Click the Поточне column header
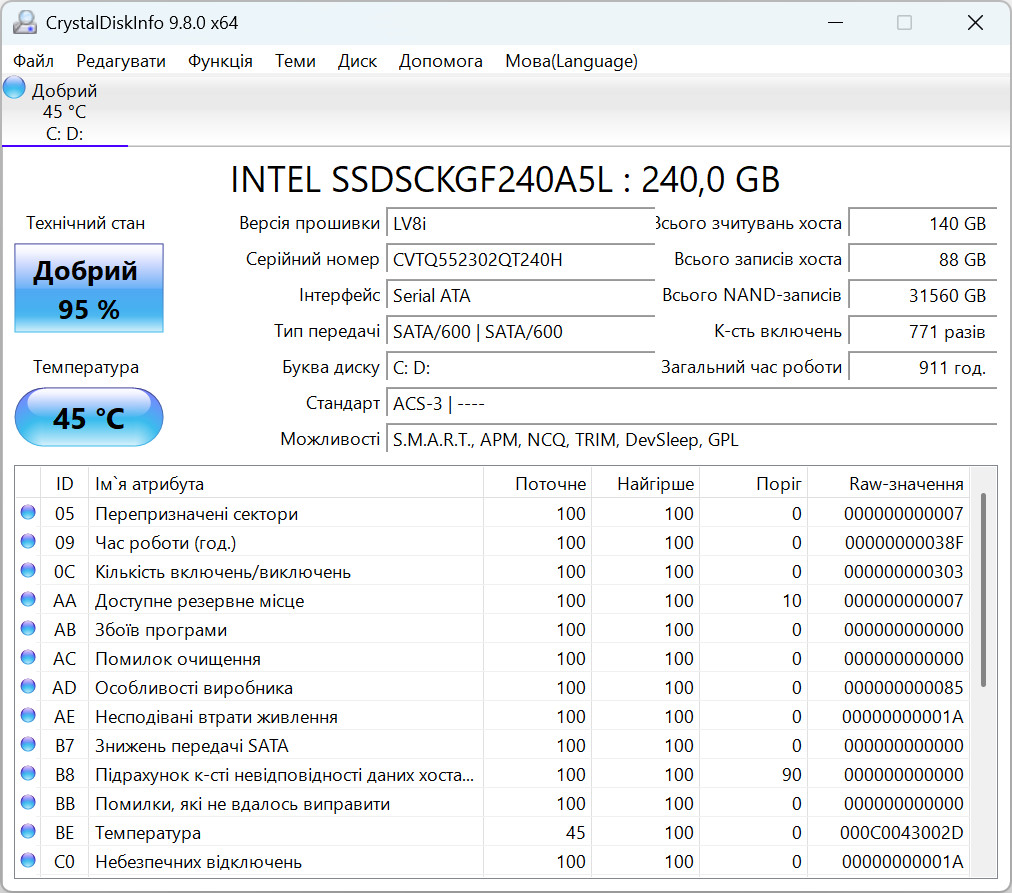The image size is (1012, 893). pyautogui.click(x=537, y=483)
